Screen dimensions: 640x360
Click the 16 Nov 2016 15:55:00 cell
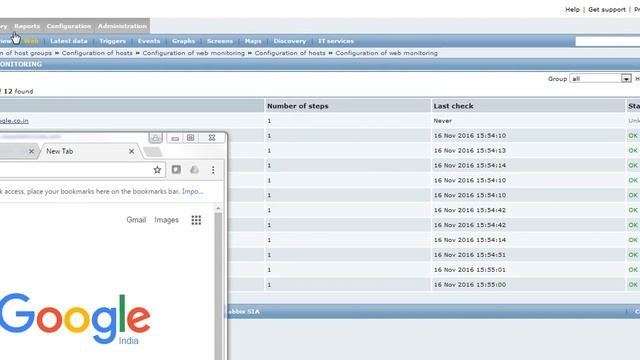pos(469,285)
